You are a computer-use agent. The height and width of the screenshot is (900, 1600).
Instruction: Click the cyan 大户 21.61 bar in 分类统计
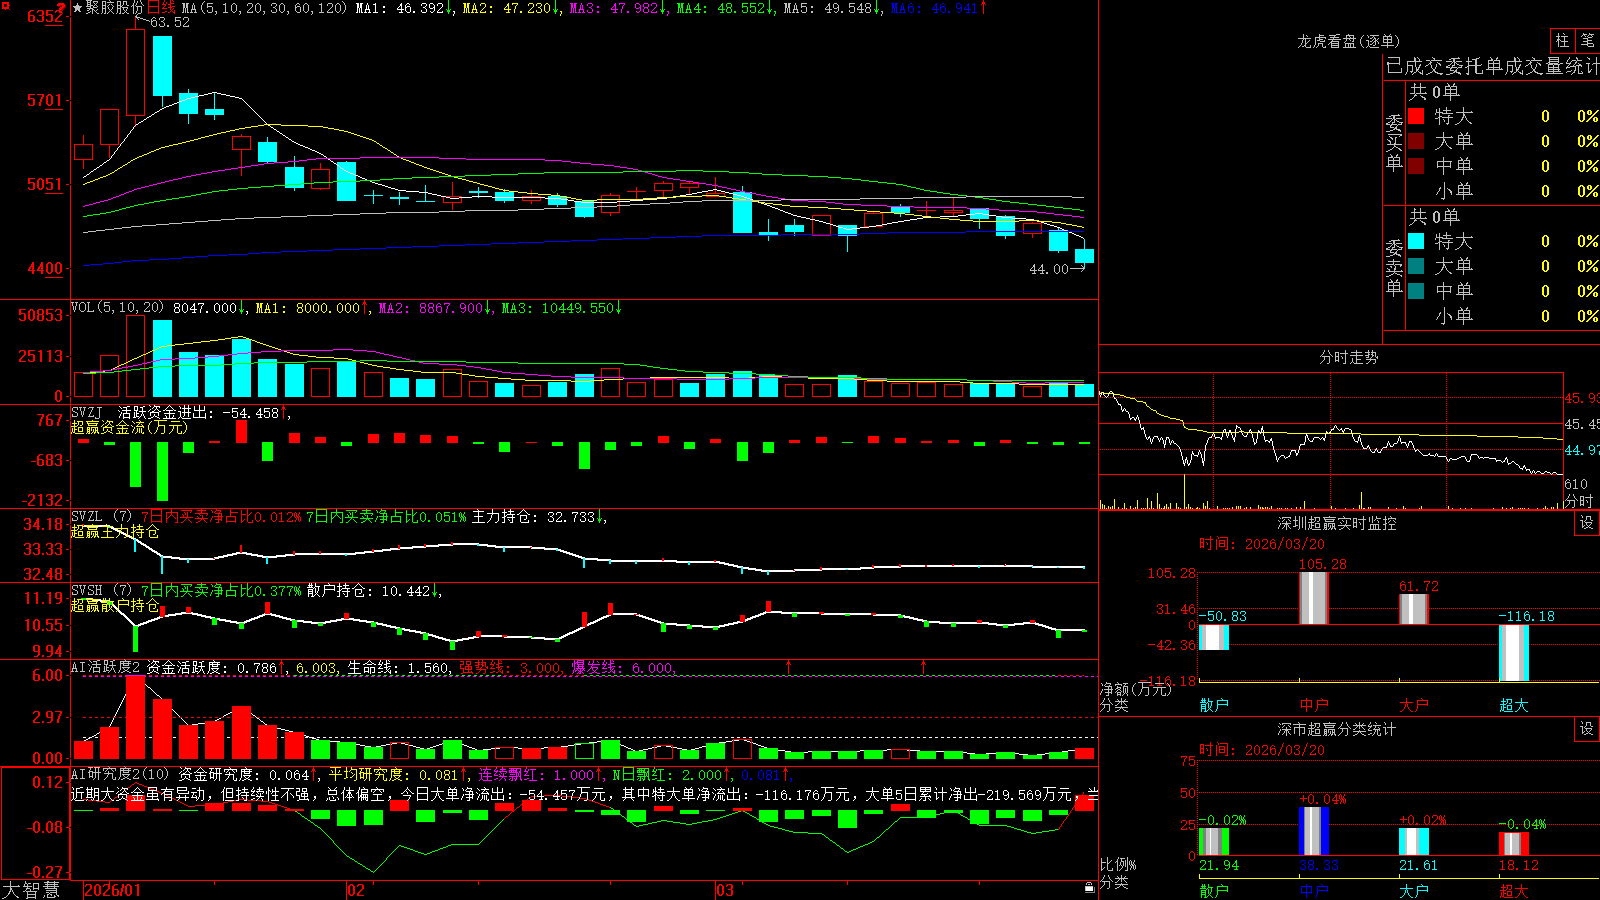pyautogui.click(x=1414, y=842)
